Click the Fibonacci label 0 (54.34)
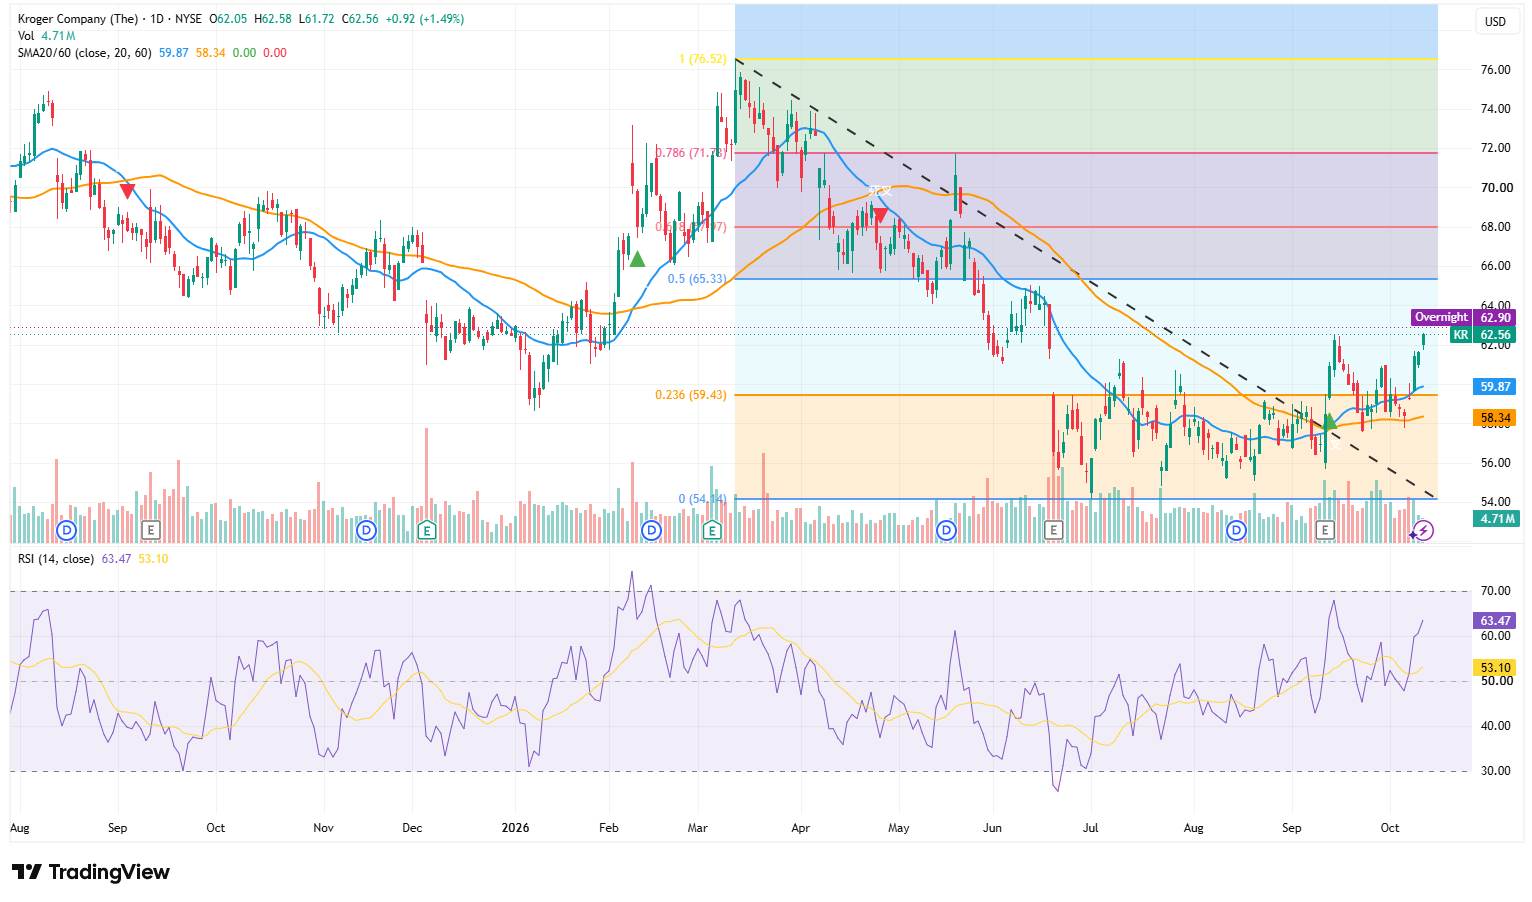Viewport: 1532px width, 902px height. (x=703, y=499)
